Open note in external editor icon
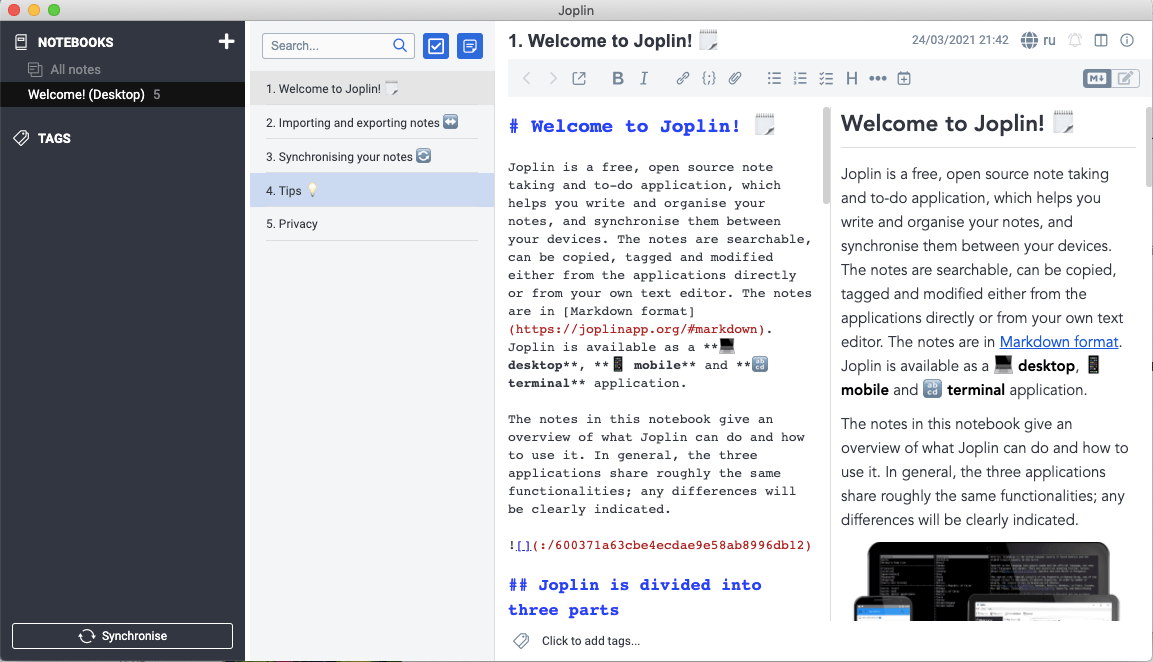 click(x=579, y=78)
